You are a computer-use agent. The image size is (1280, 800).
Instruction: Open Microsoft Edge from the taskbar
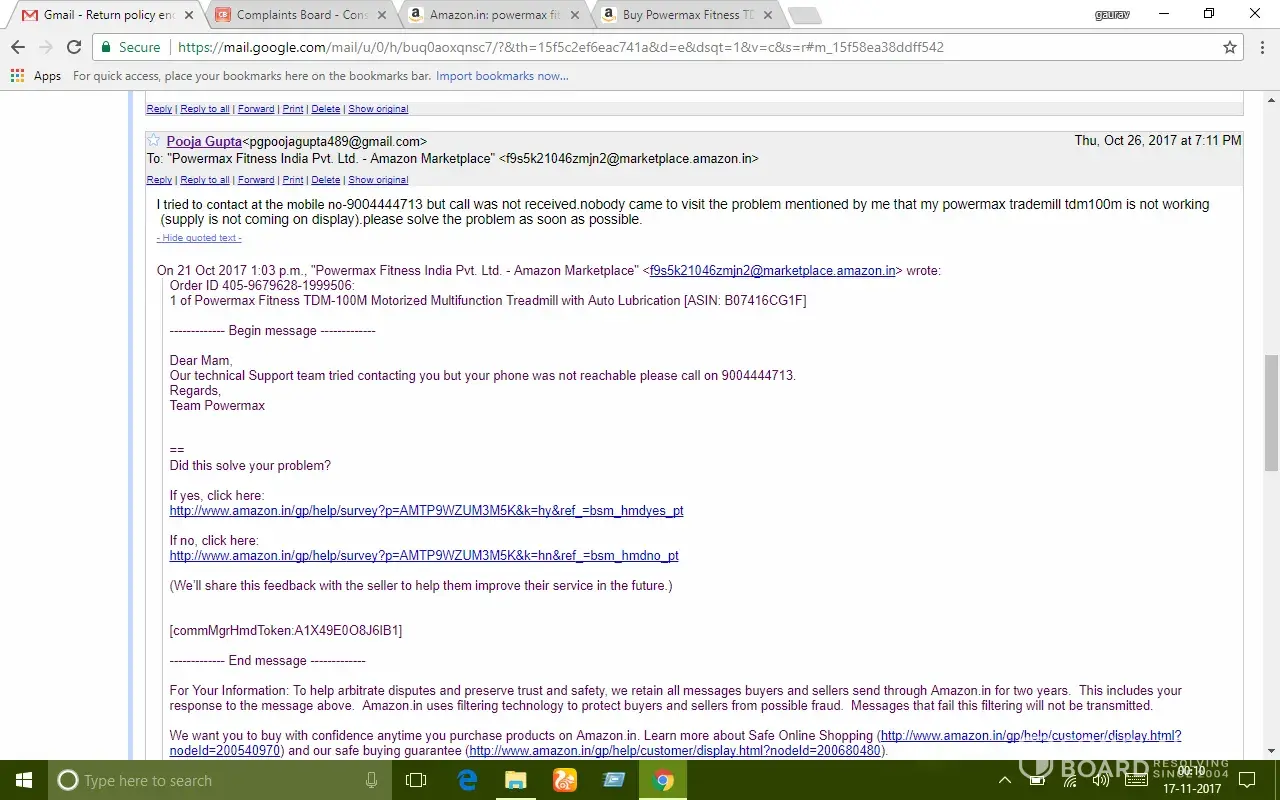(x=467, y=780)
